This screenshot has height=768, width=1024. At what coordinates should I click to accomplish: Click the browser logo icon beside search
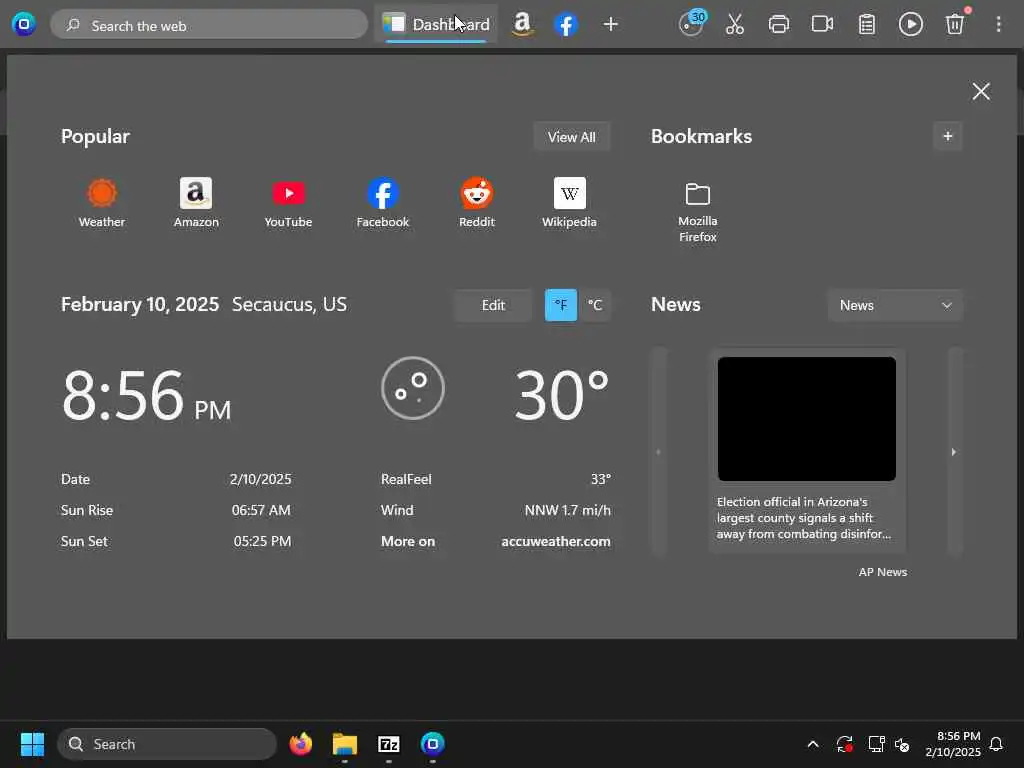[x=24, y=25]
